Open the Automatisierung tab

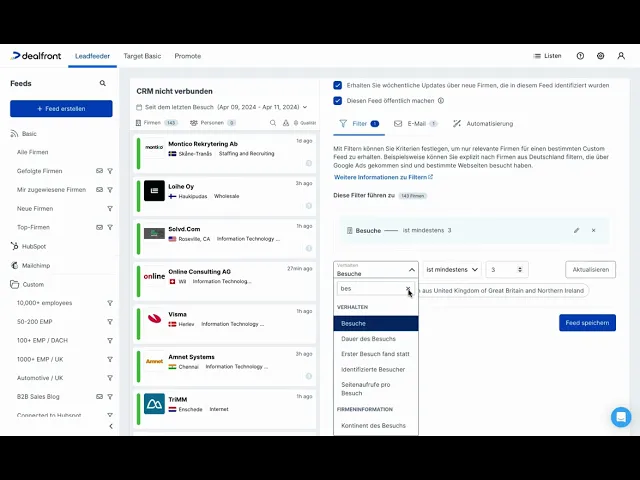pos(484,124)
